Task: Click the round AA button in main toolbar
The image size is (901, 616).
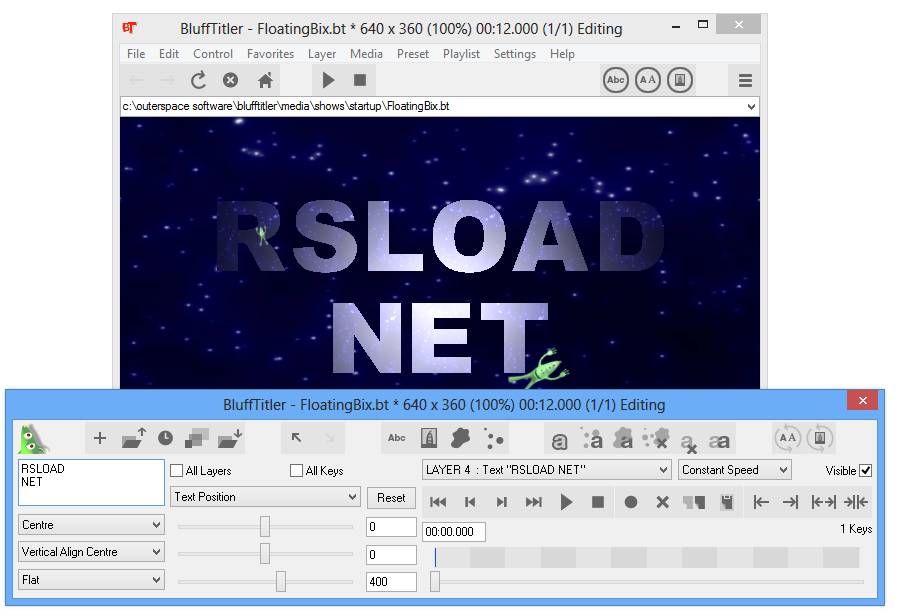Action: (648, 80)
